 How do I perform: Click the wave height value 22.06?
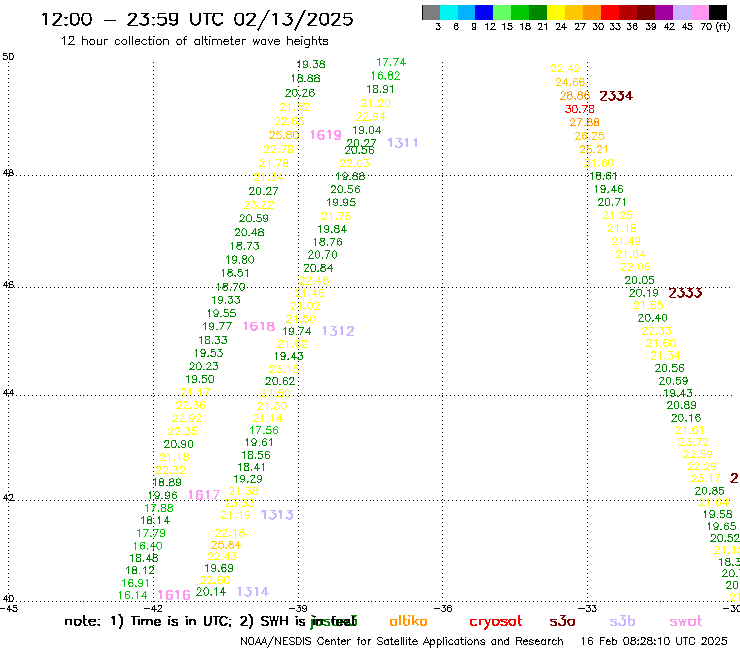coord(635,267)
